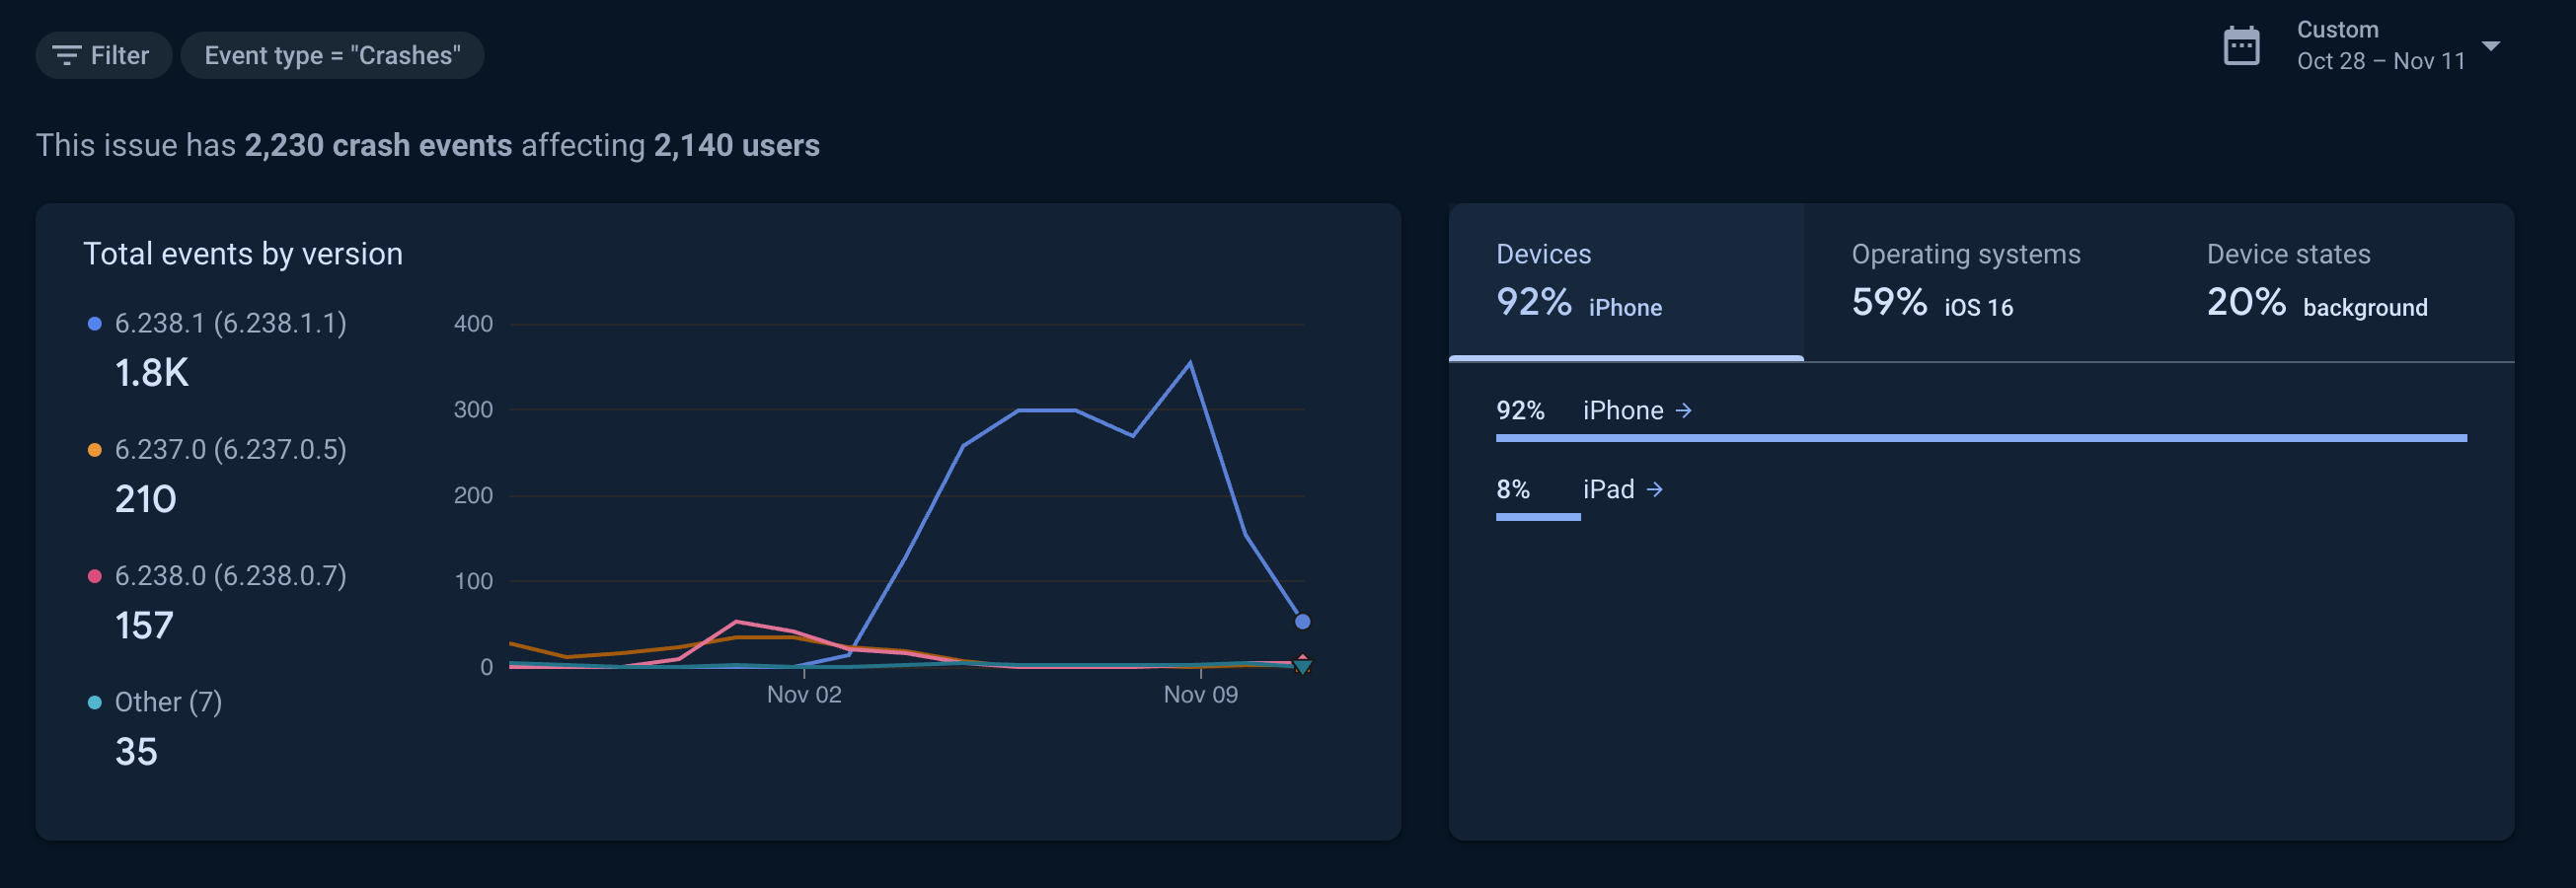2576x888 pixels.
Task: Click the arrow next to iPad
Action: [x=1658, y=489]
